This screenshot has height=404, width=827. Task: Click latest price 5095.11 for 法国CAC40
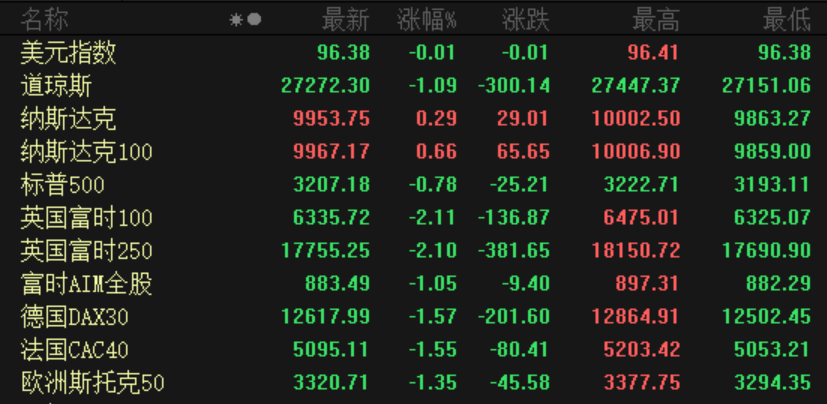332,349
